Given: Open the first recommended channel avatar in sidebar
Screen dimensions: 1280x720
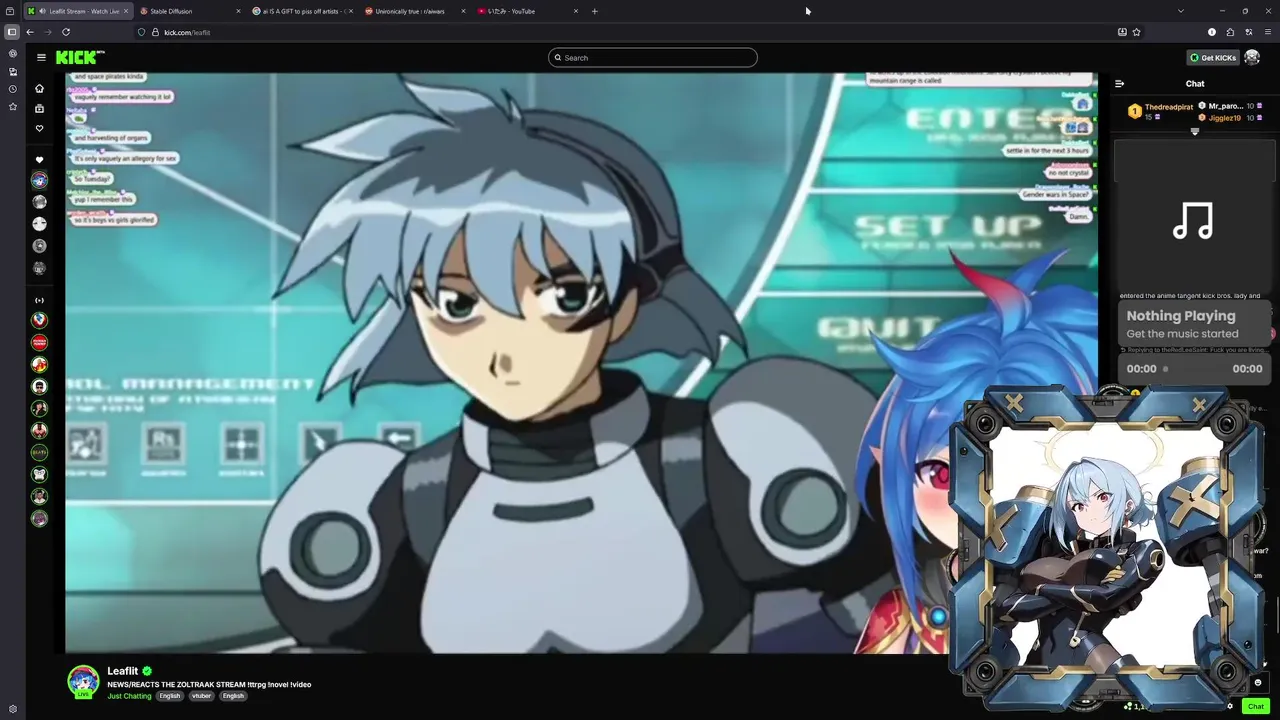Looking at the screenshot, I should coord(40,320).
